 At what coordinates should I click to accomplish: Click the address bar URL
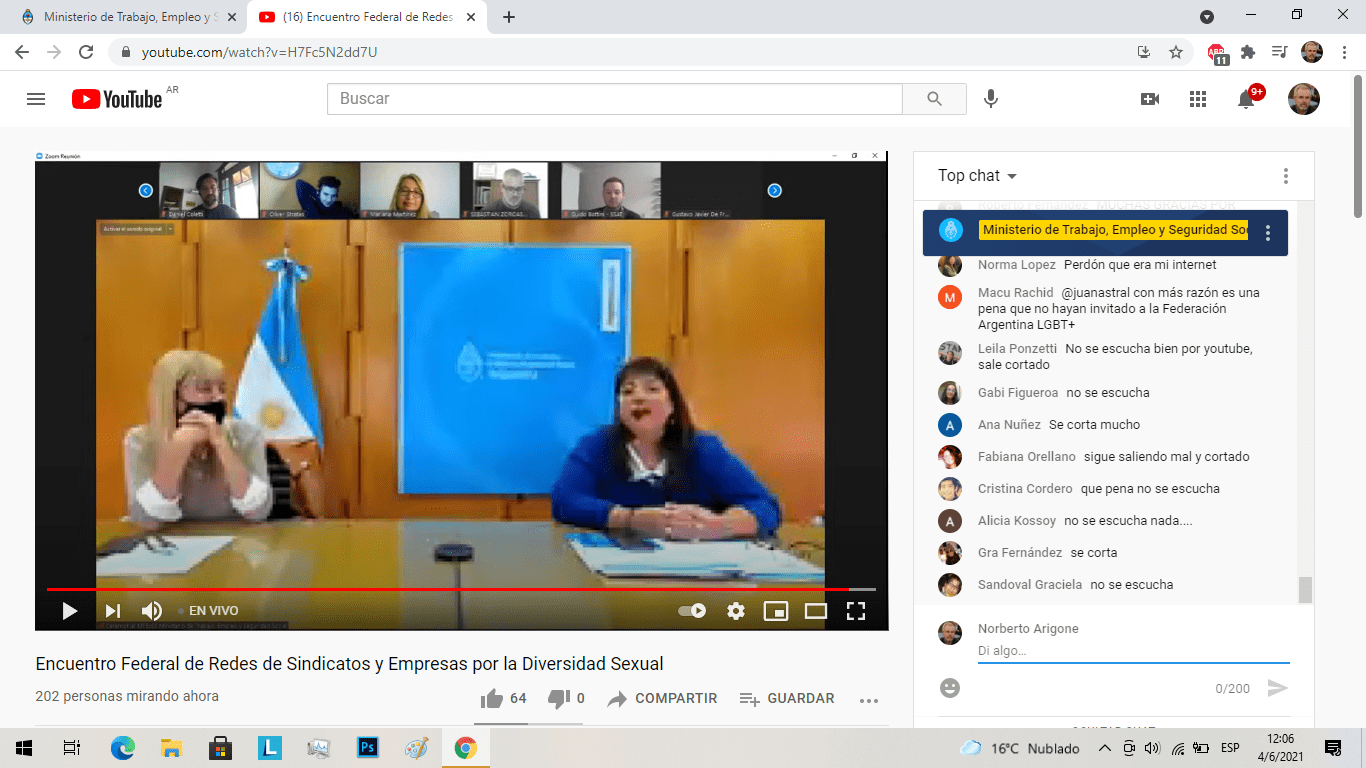click(260, 52)
